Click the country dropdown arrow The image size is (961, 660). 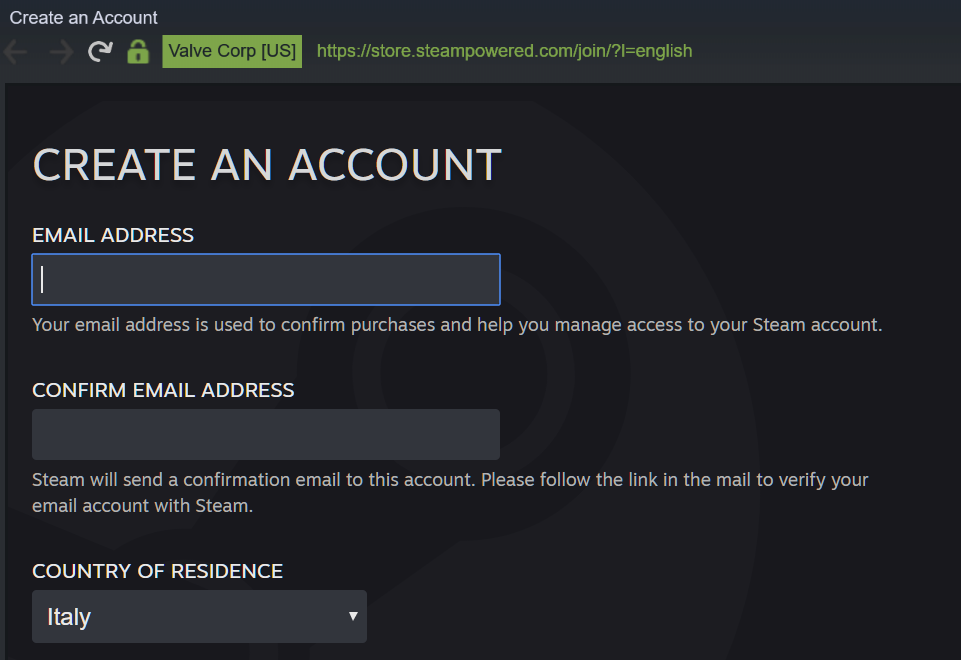tap(353, 616)
